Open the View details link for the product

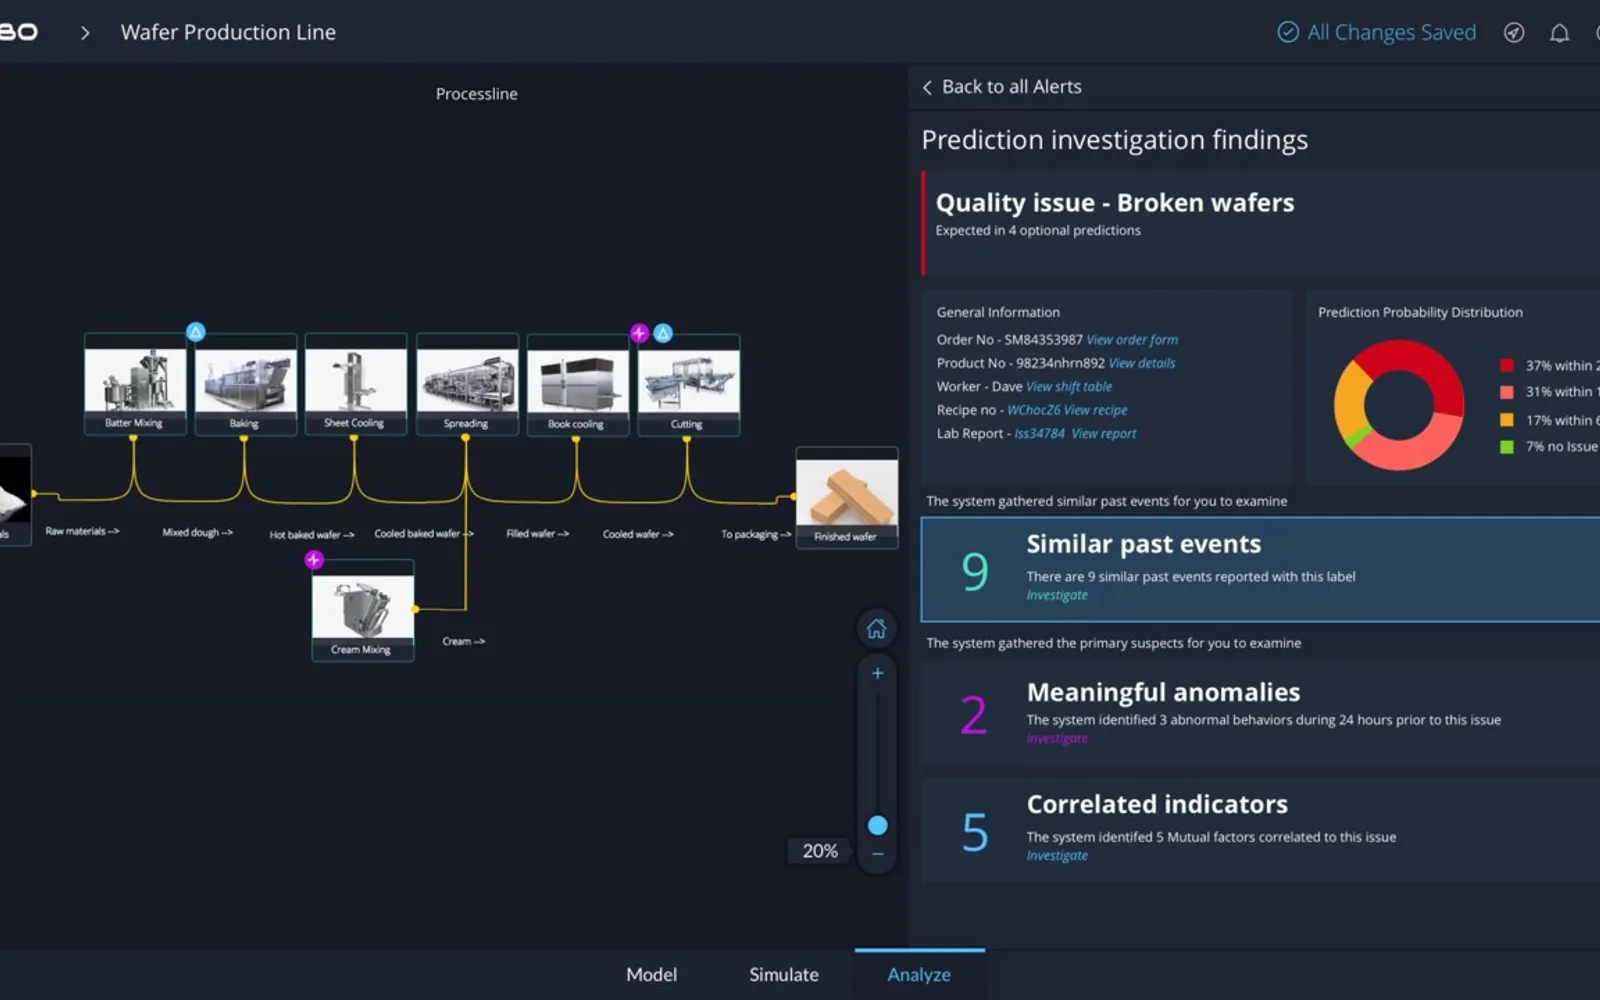(x=1142, y=363)
